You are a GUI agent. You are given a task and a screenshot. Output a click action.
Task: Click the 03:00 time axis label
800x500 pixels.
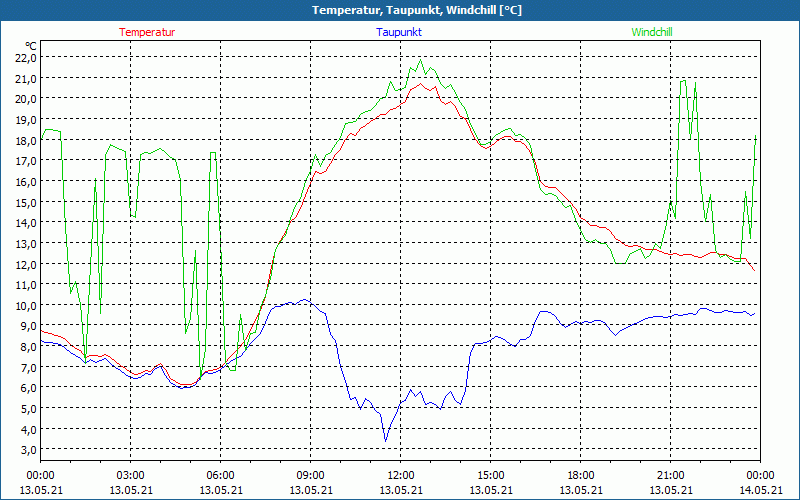[131, 476]
